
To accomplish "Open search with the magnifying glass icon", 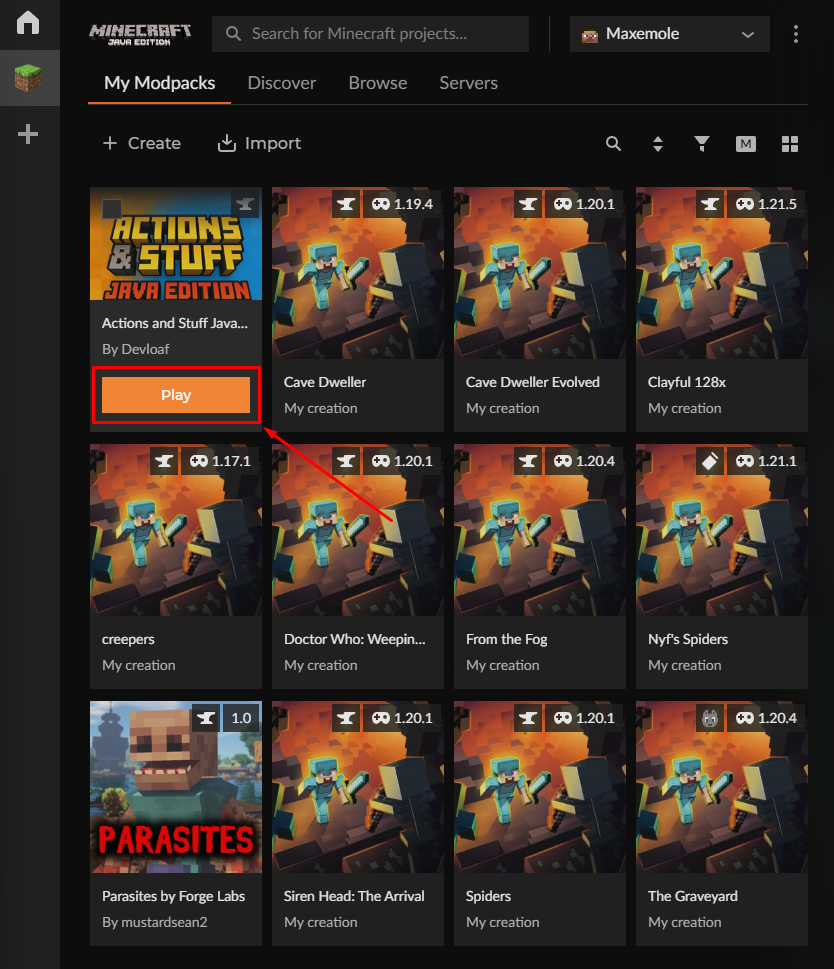I will (613, 143).
